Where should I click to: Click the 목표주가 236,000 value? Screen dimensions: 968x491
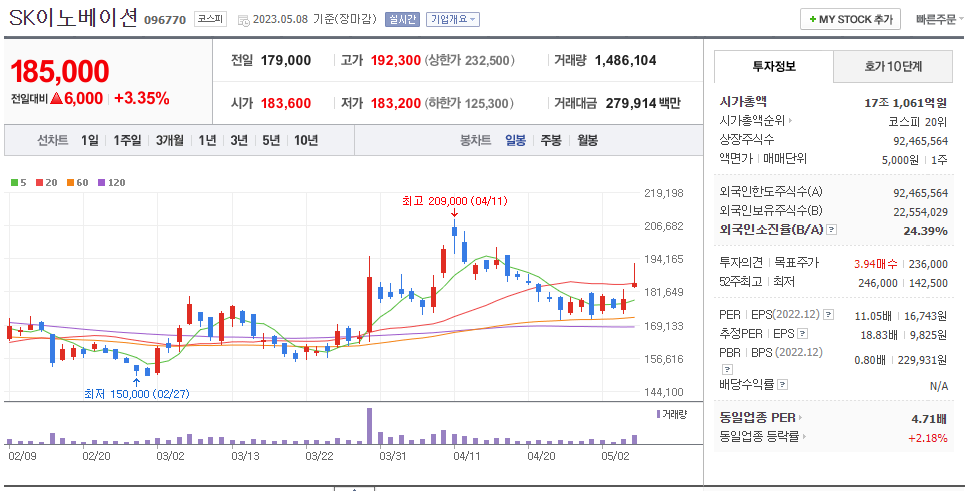(x=928, y=264)
